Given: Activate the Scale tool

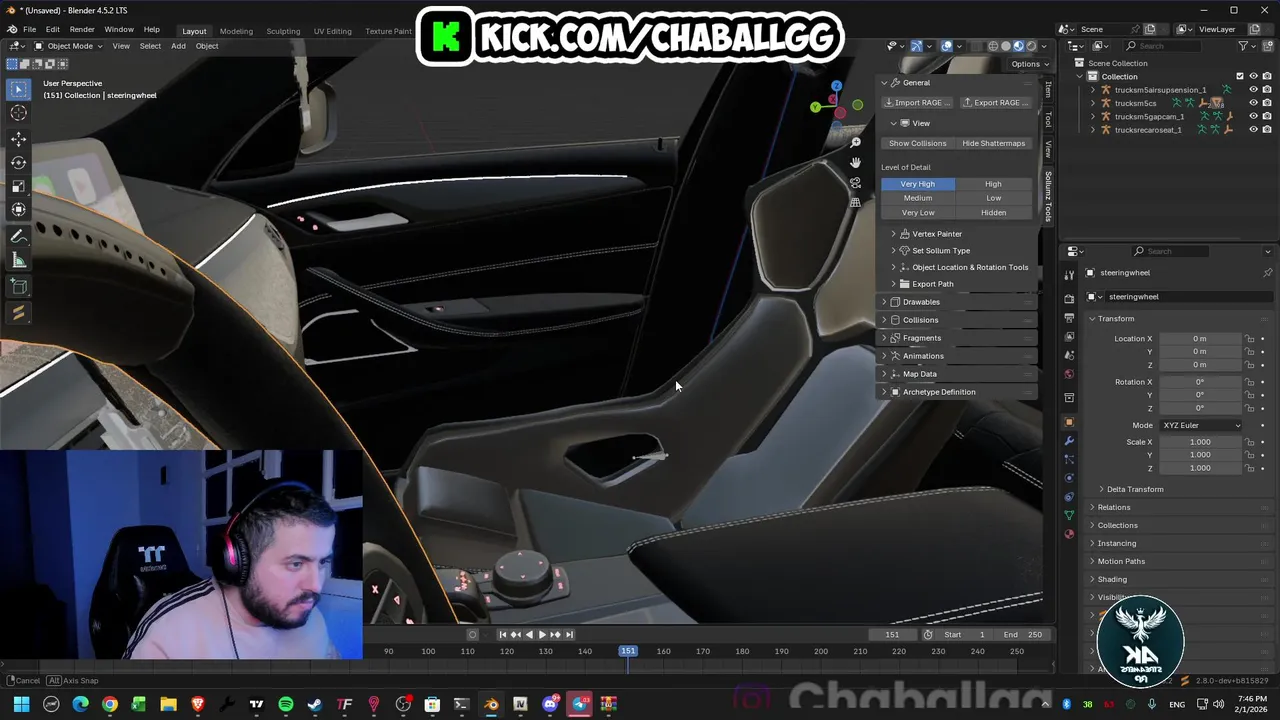Looking at the screenshot, I should coord(18,186).
